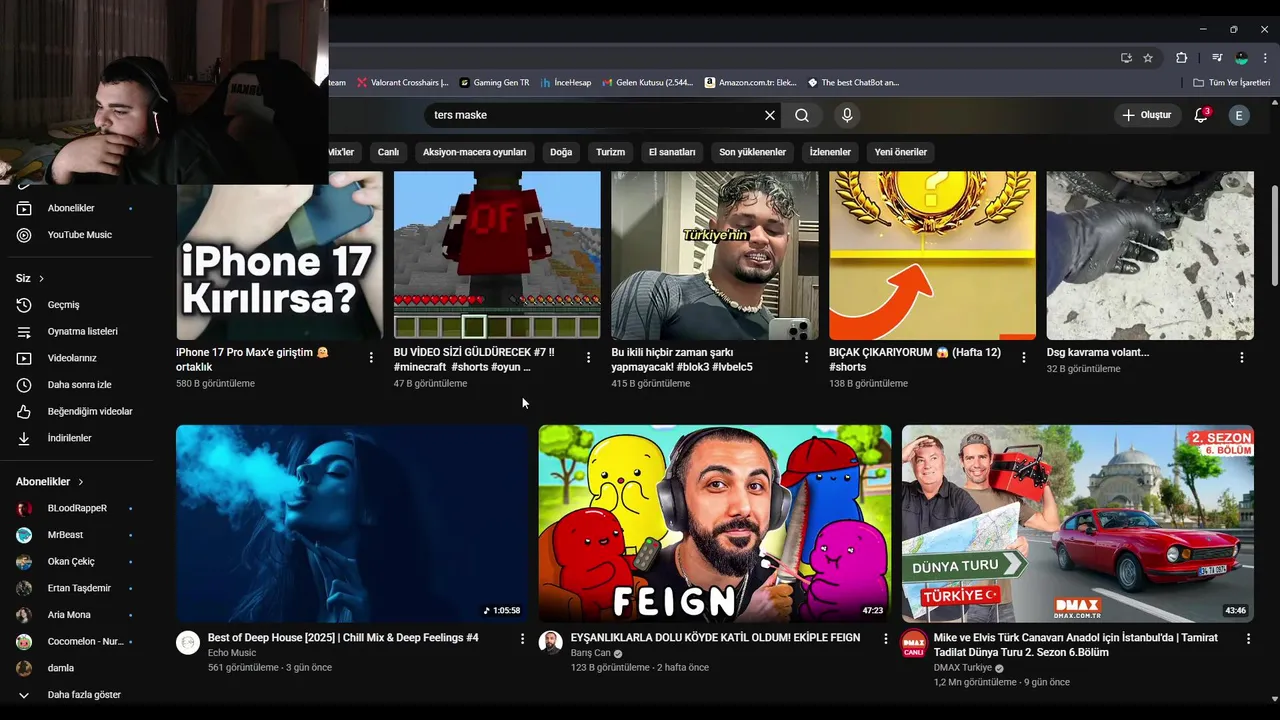Open more options for Best of Deep House video
The image size is (1280, 720).
point(522,638)
